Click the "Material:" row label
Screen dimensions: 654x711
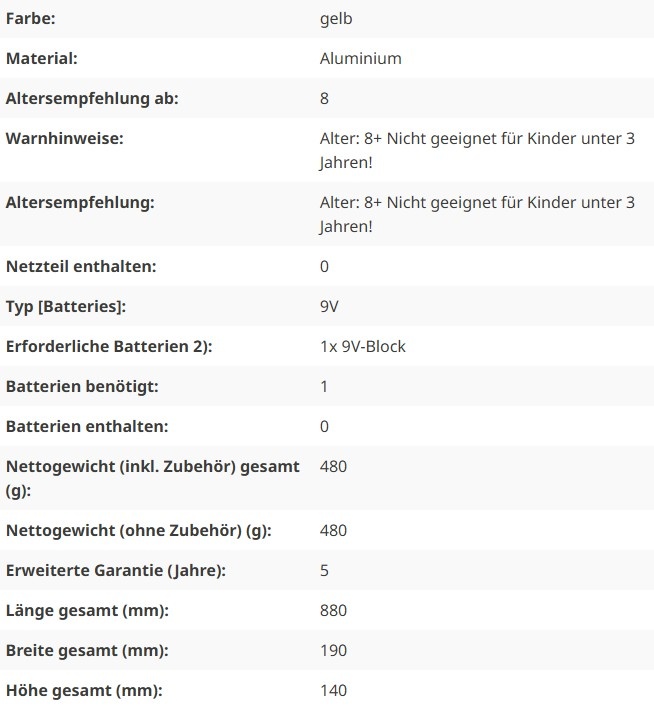(41, 58)
